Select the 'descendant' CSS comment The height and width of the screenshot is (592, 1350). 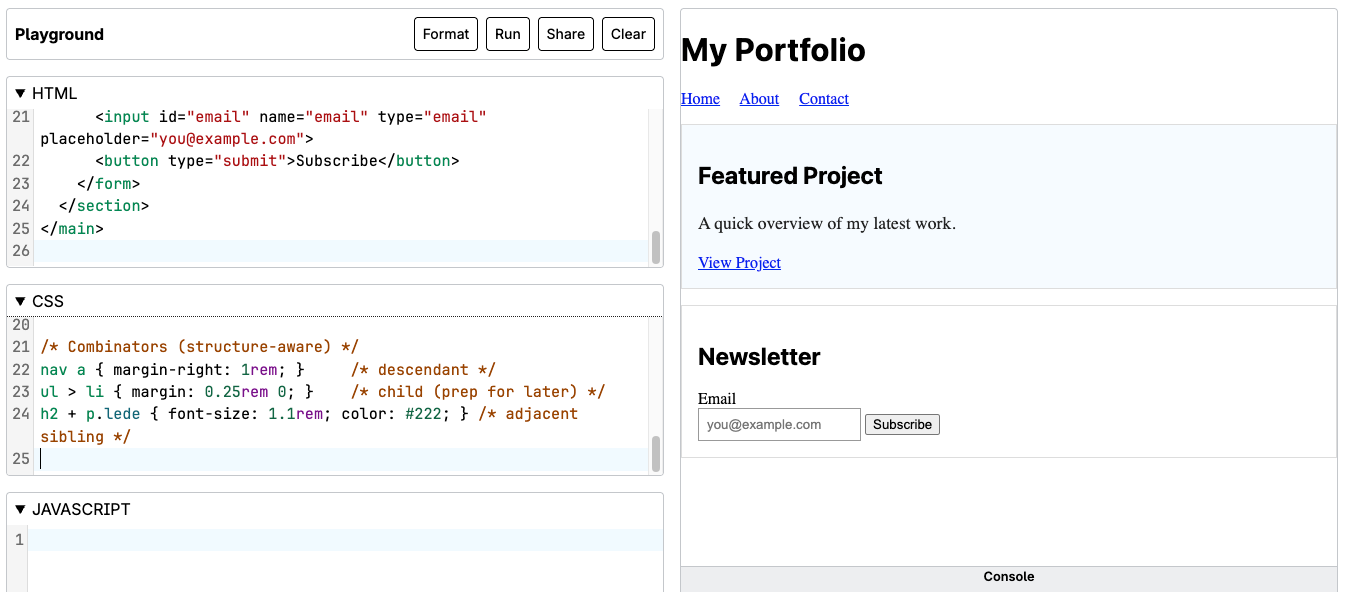click(x=423, y=369)
